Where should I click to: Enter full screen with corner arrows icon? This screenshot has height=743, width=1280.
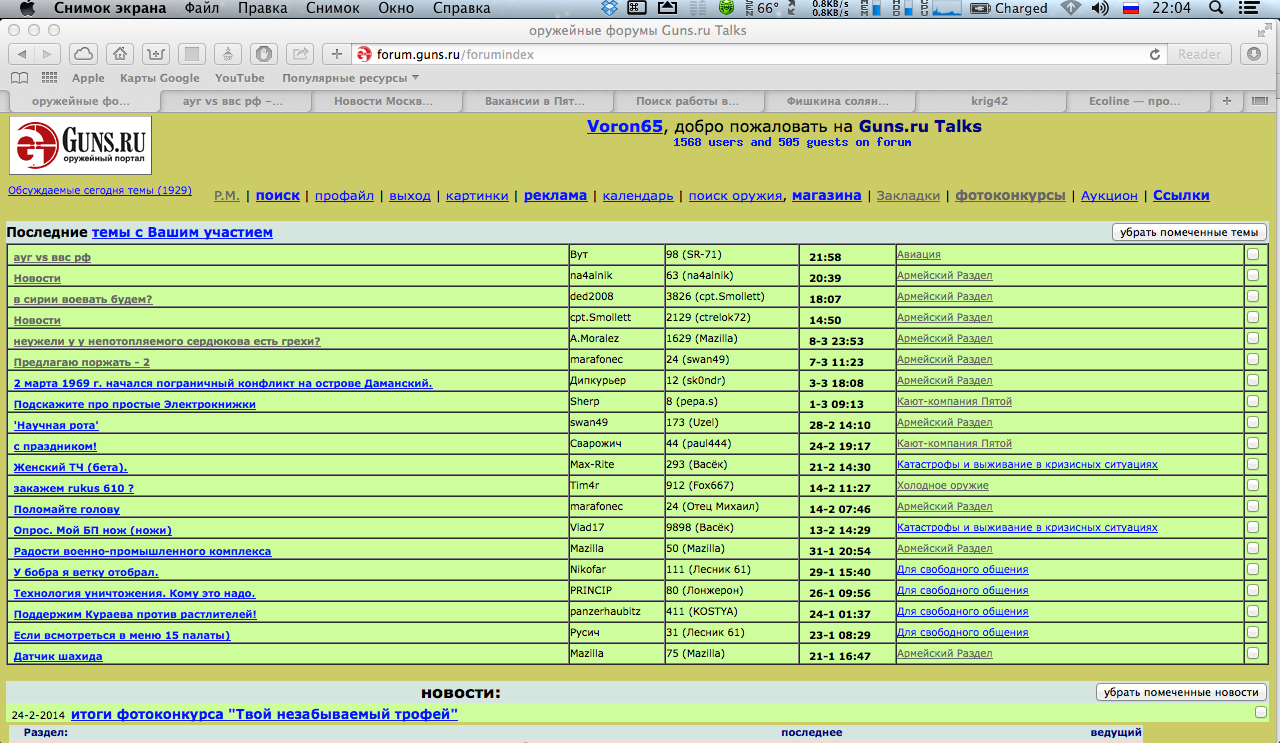[1264, 31]
